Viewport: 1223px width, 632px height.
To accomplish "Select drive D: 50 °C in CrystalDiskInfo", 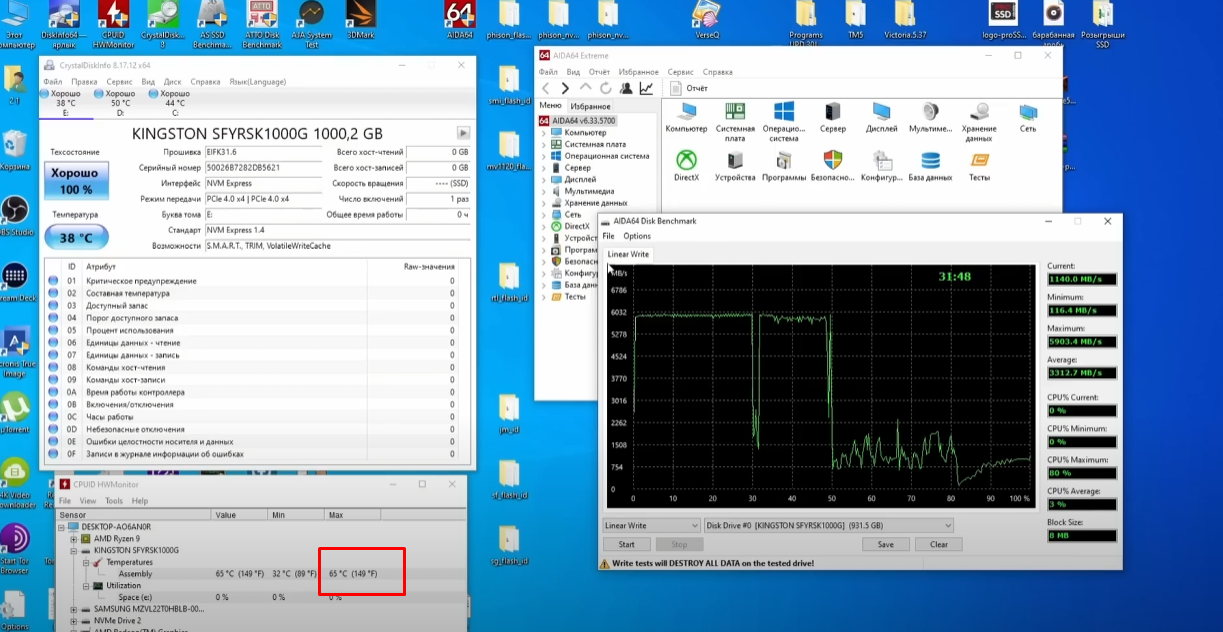I will pos(118,103).
